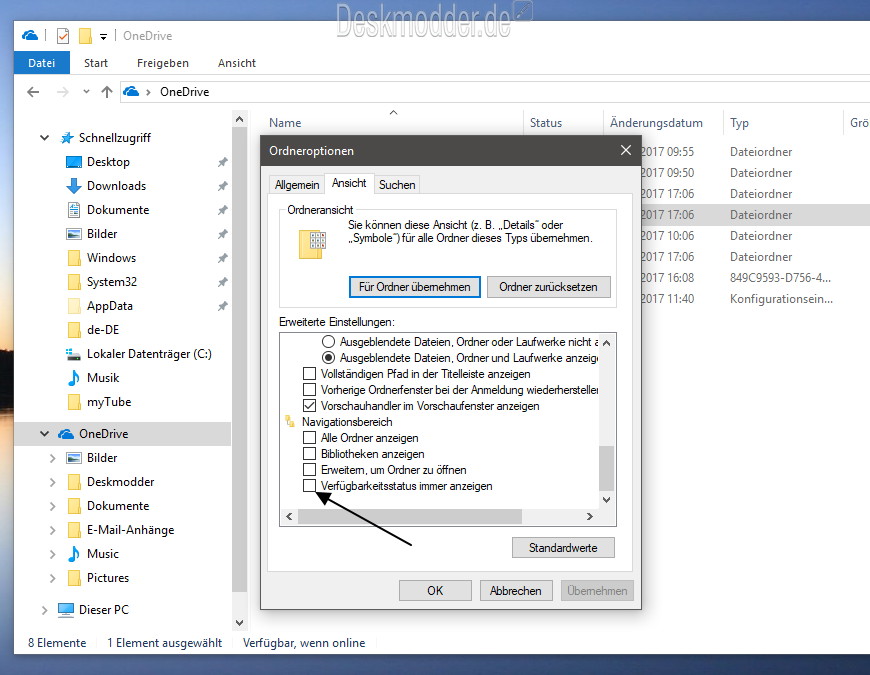The image size is (870, 675).
Task: Expand Dokumente under OneDrive
Action: (53, 506)
